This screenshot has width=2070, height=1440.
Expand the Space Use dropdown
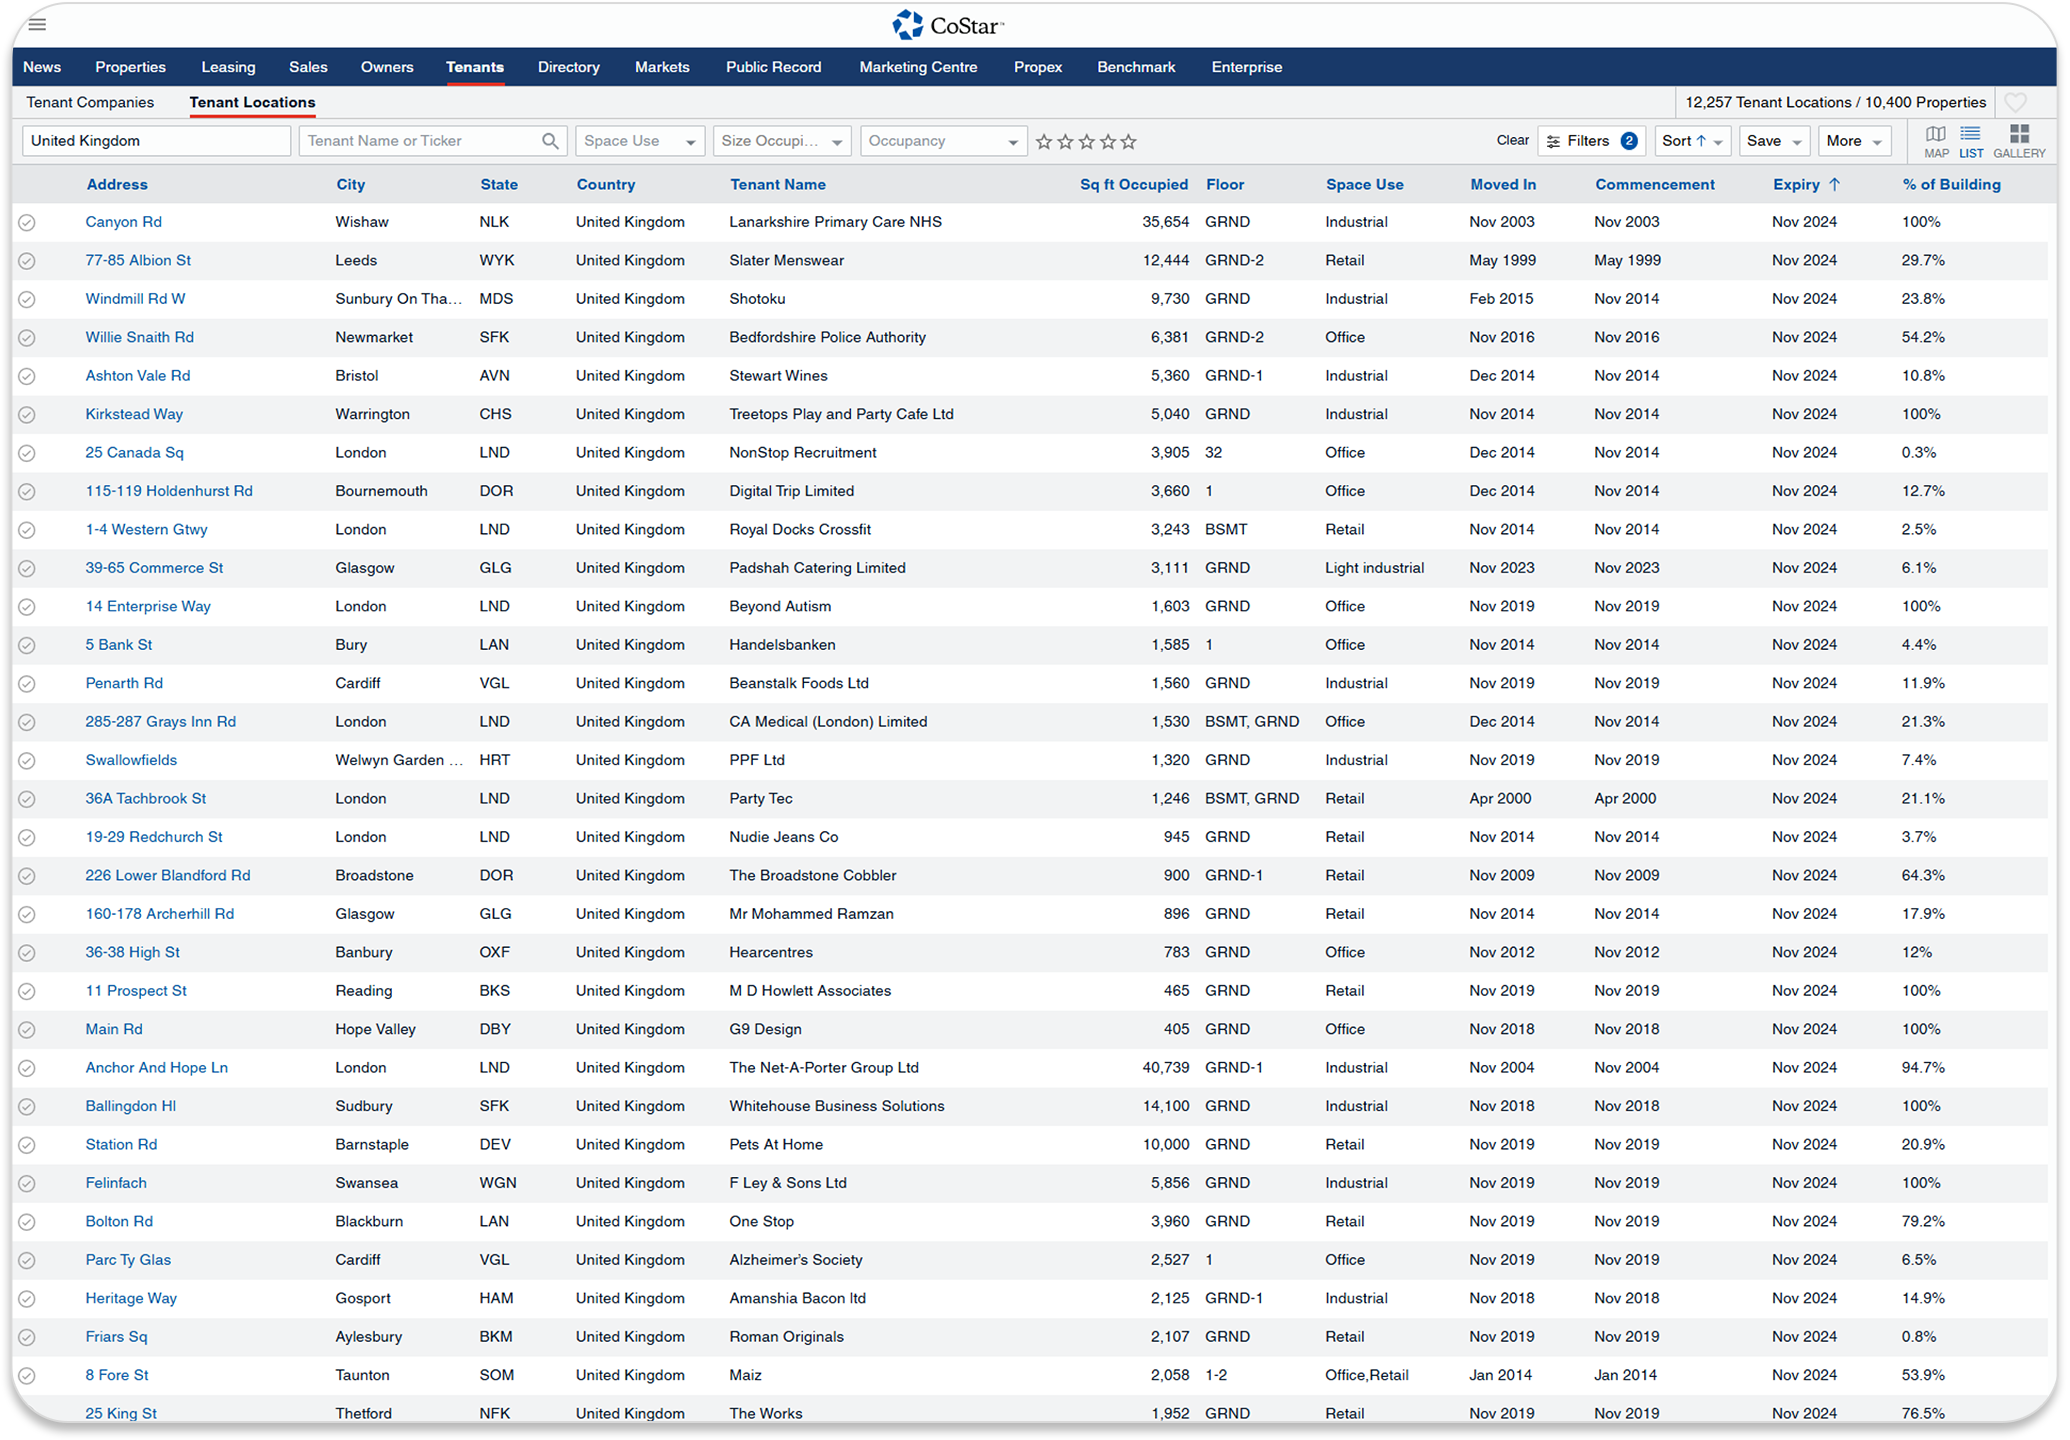tap(640, 141)
